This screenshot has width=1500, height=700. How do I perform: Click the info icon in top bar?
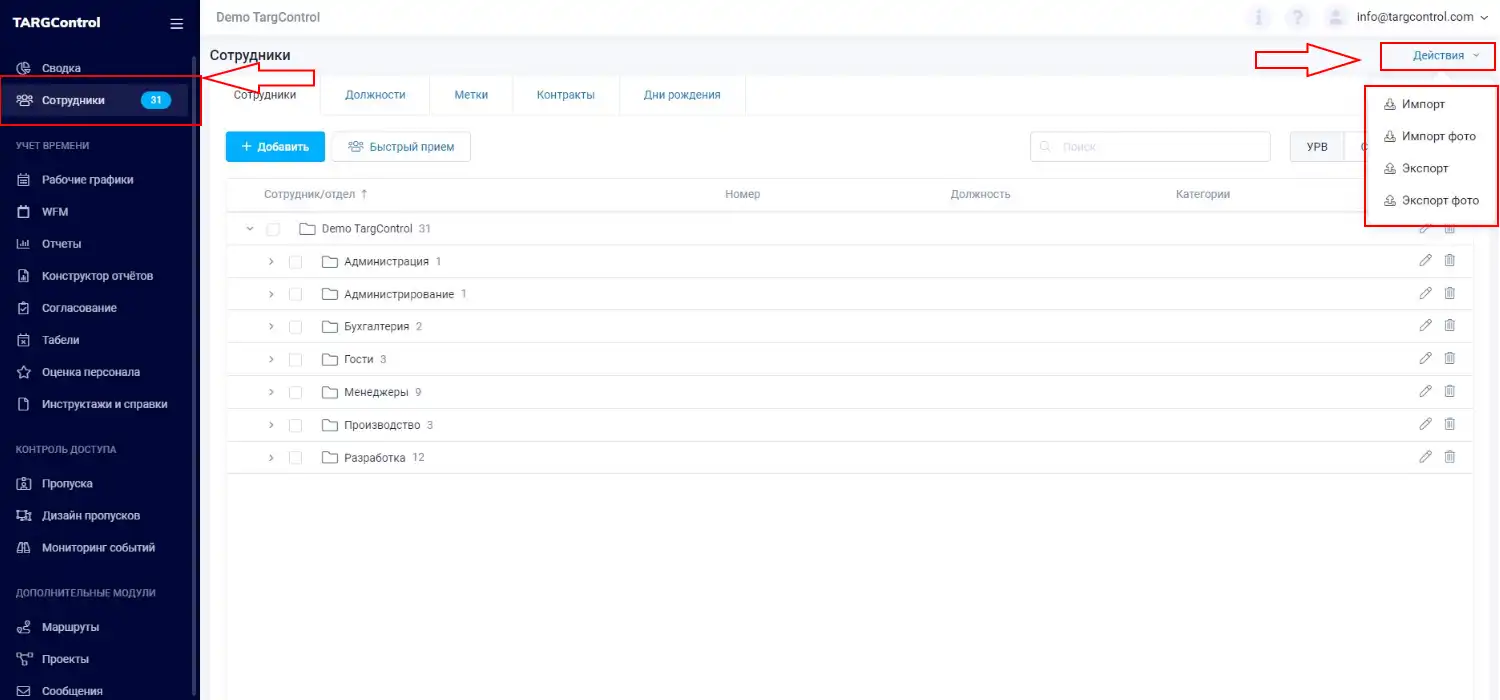[x=1258, y=17]
